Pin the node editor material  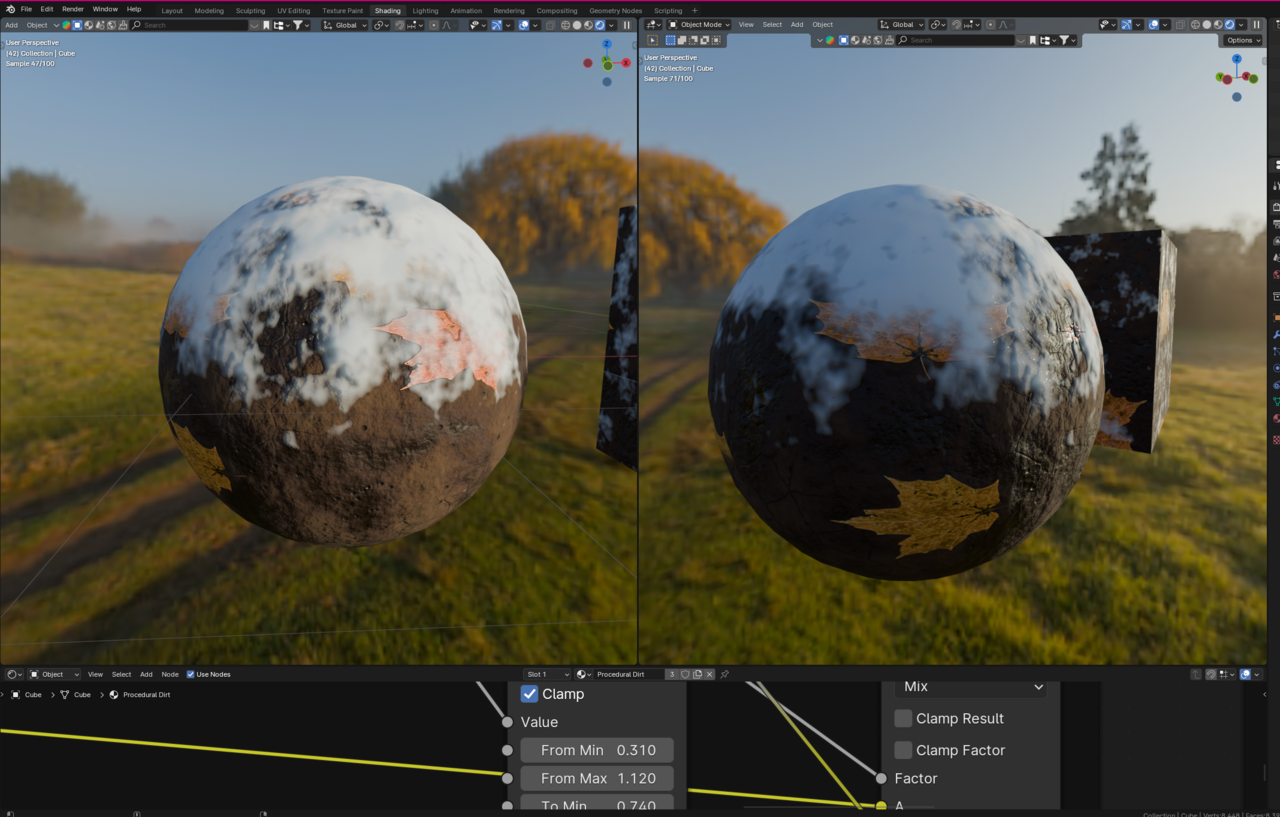coord(725,675)
